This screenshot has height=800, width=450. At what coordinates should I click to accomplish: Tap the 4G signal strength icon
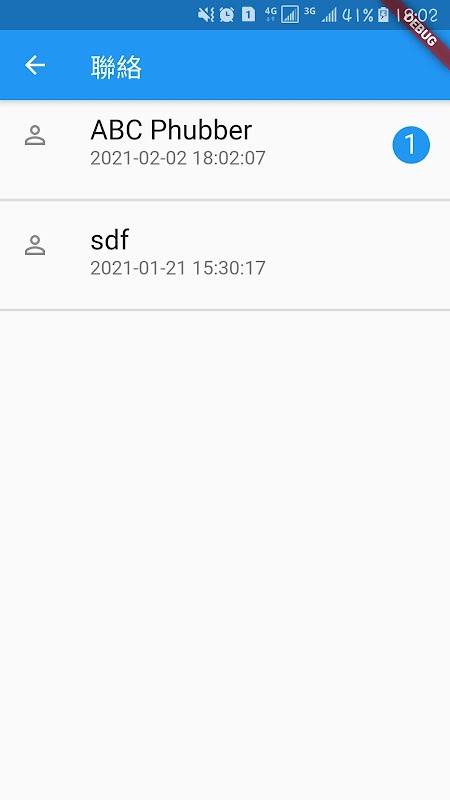pos(282,14)
